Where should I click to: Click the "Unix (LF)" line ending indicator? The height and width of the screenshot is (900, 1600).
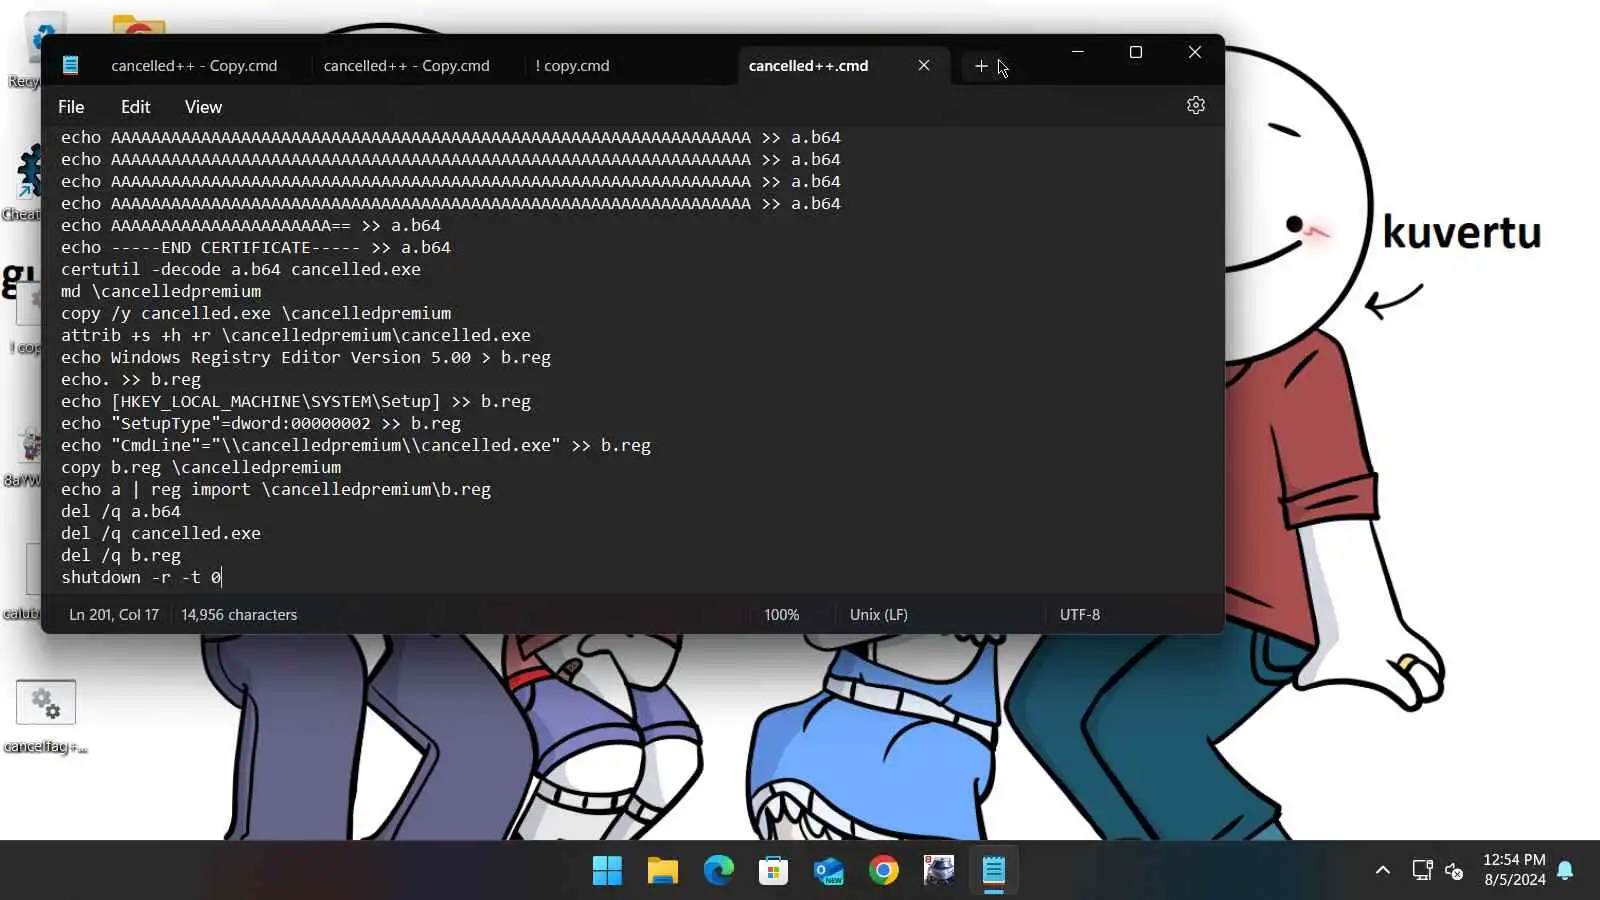coord(879,615)
